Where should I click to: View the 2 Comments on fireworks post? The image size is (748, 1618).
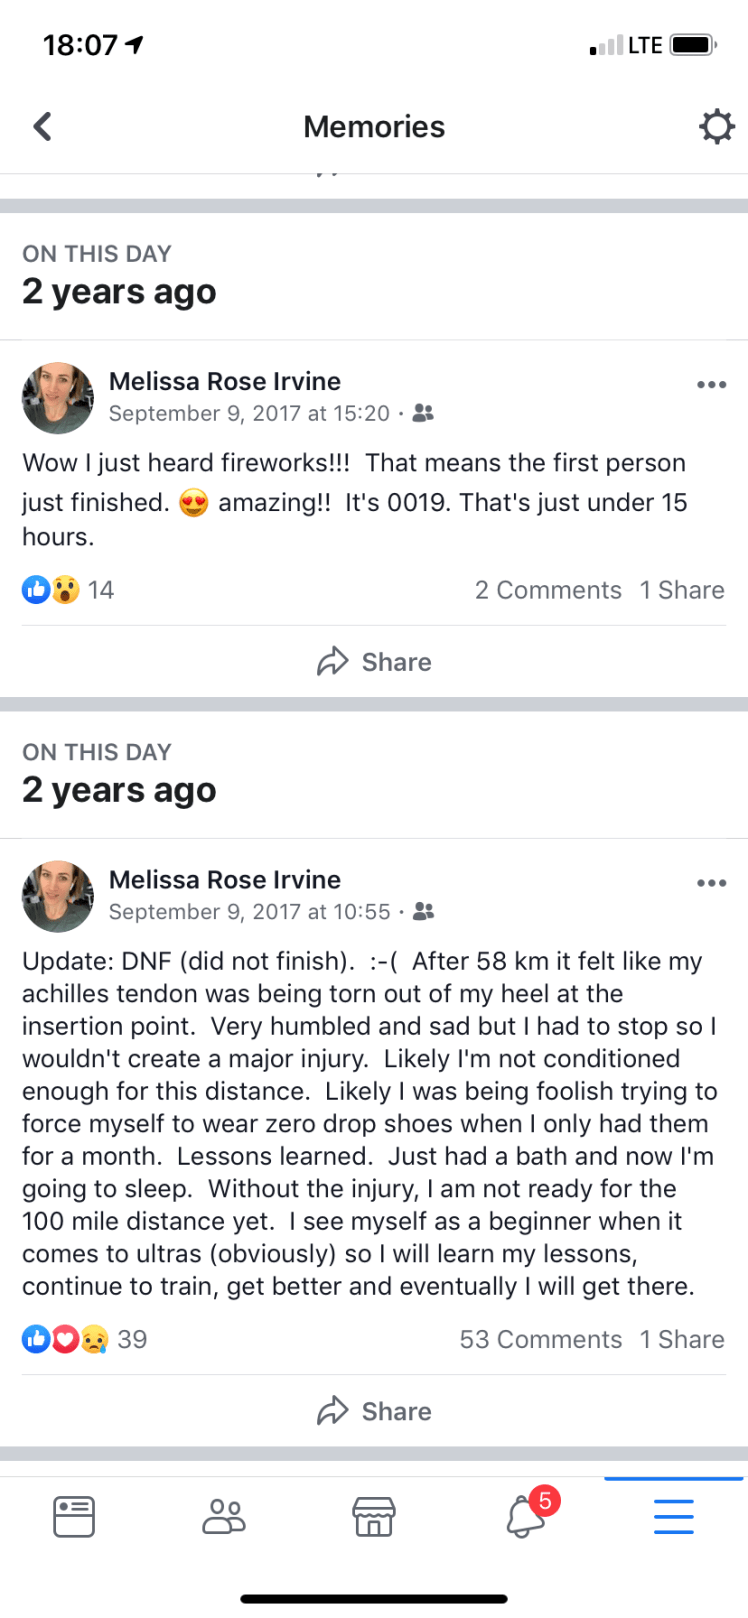(x=548, y=590)
